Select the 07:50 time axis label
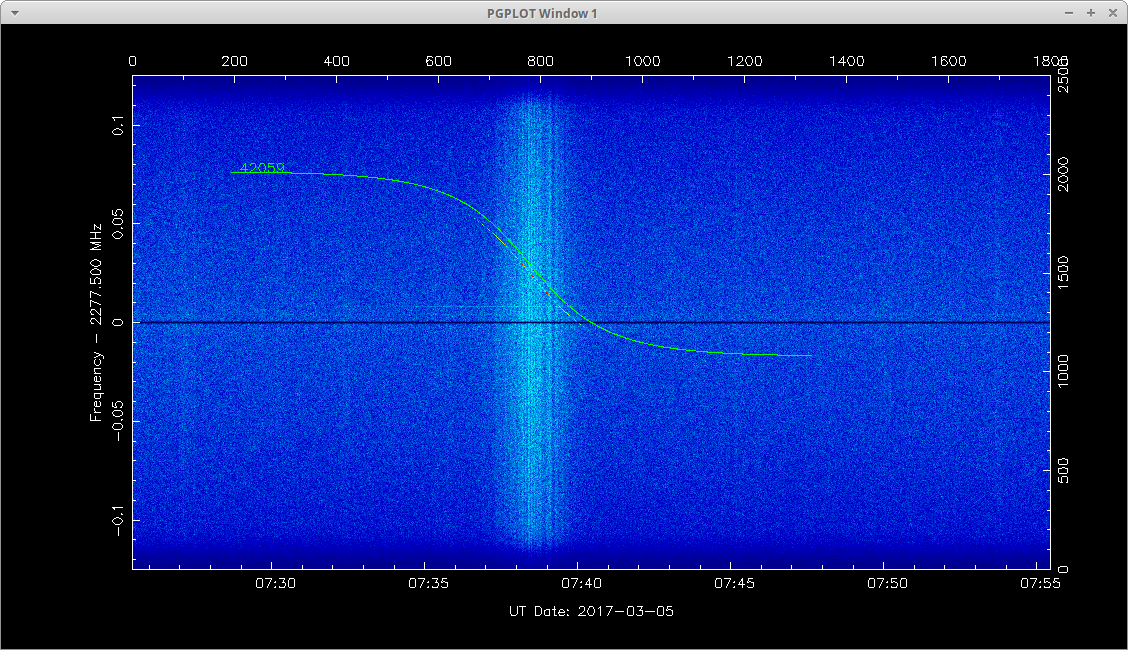Image resolution: width=1128 pixels, height=650 pixels. click(887, 583)
